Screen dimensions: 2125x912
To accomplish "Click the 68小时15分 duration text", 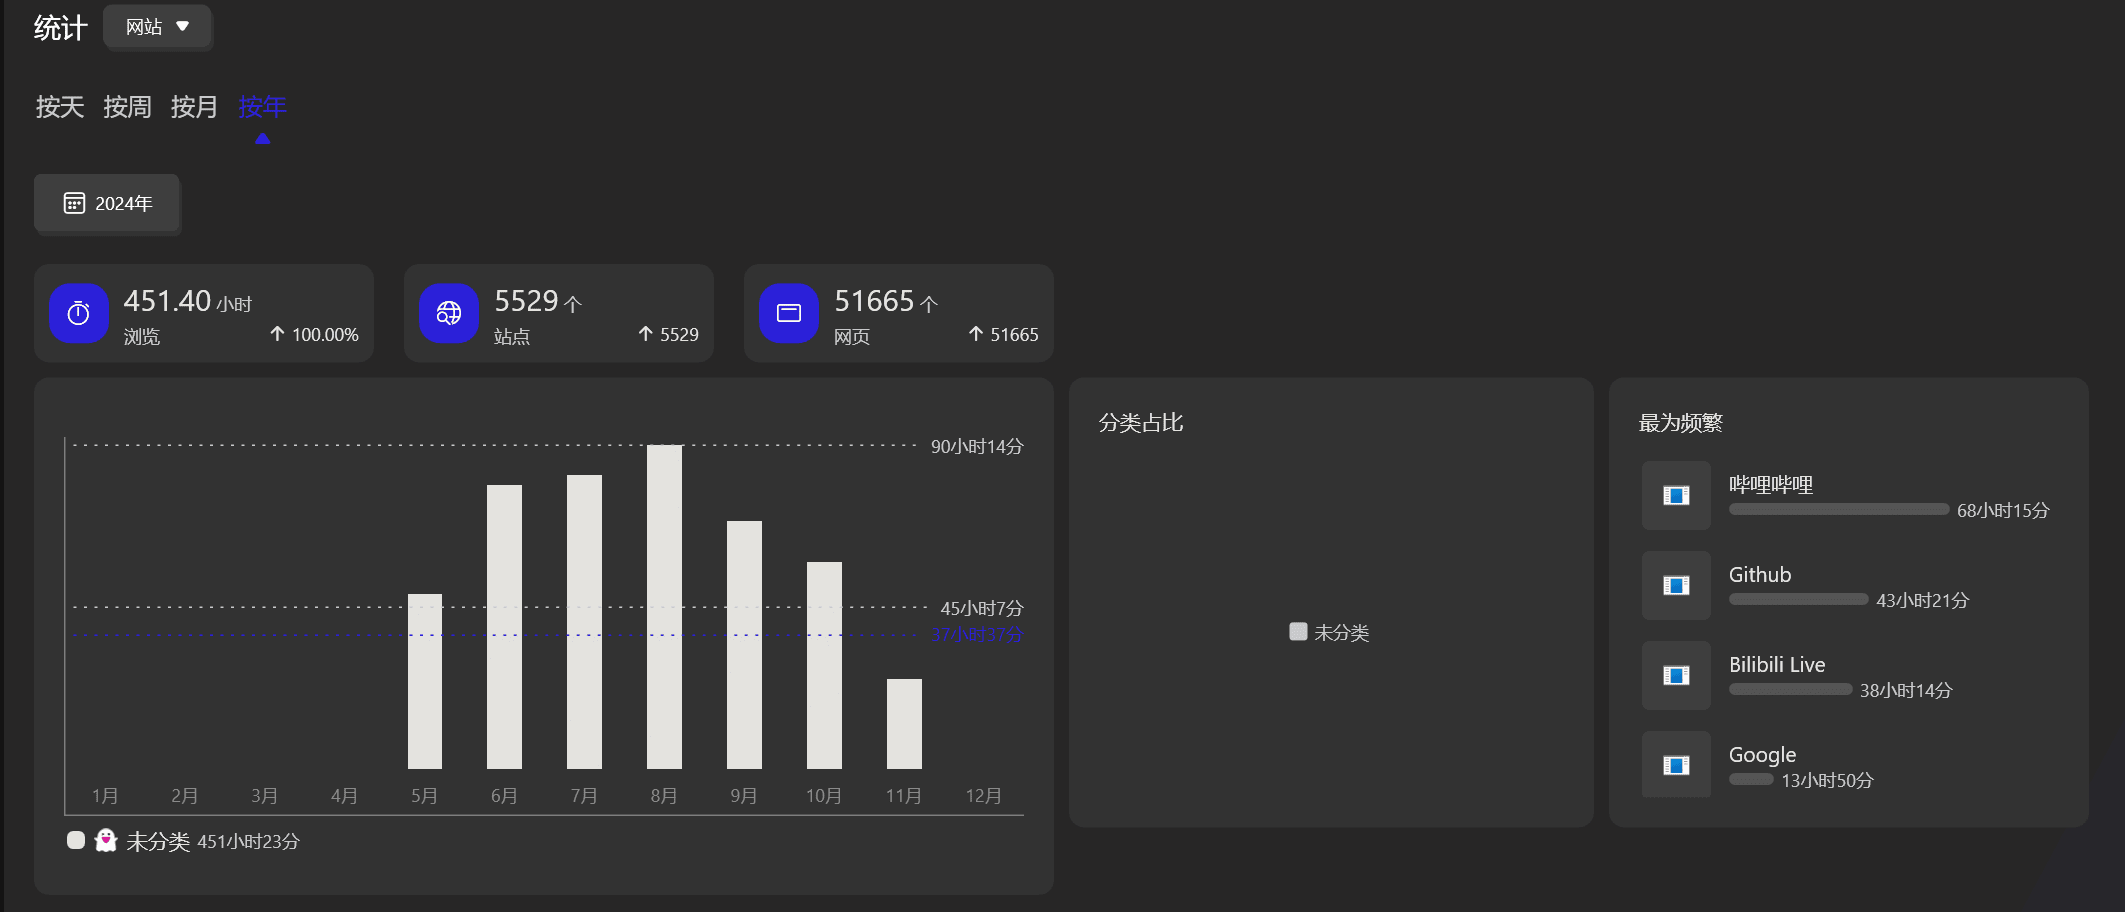I will tap(2003, 510).
